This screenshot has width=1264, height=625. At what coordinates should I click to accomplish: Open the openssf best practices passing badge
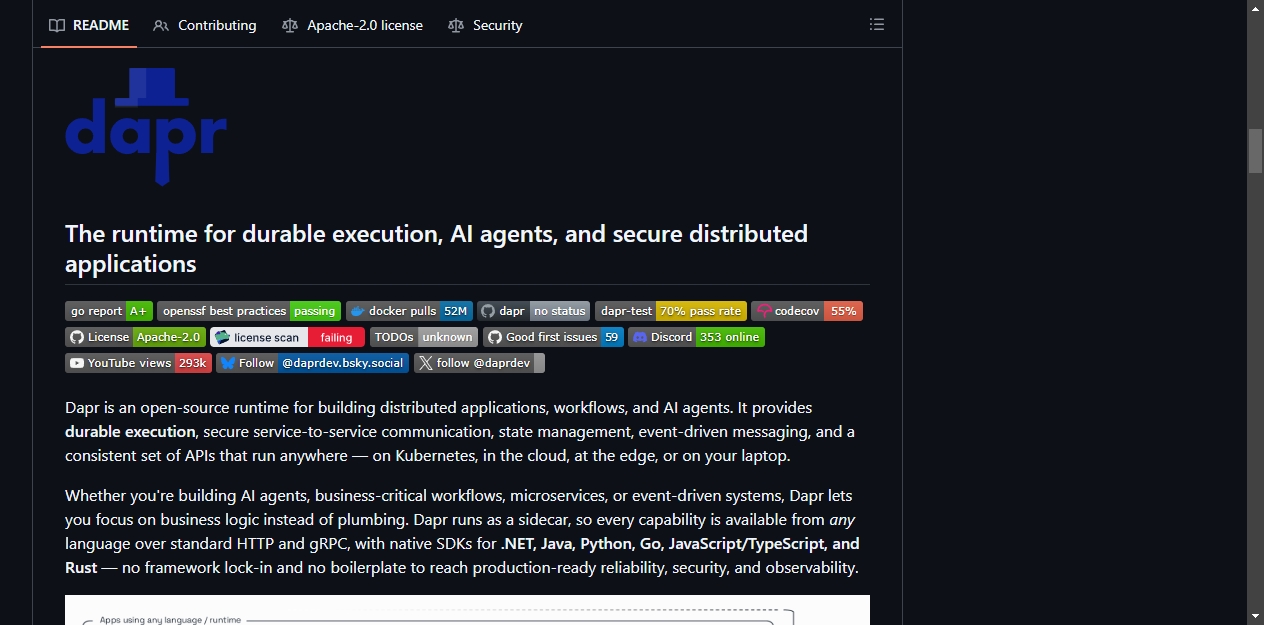pos(249,311)
